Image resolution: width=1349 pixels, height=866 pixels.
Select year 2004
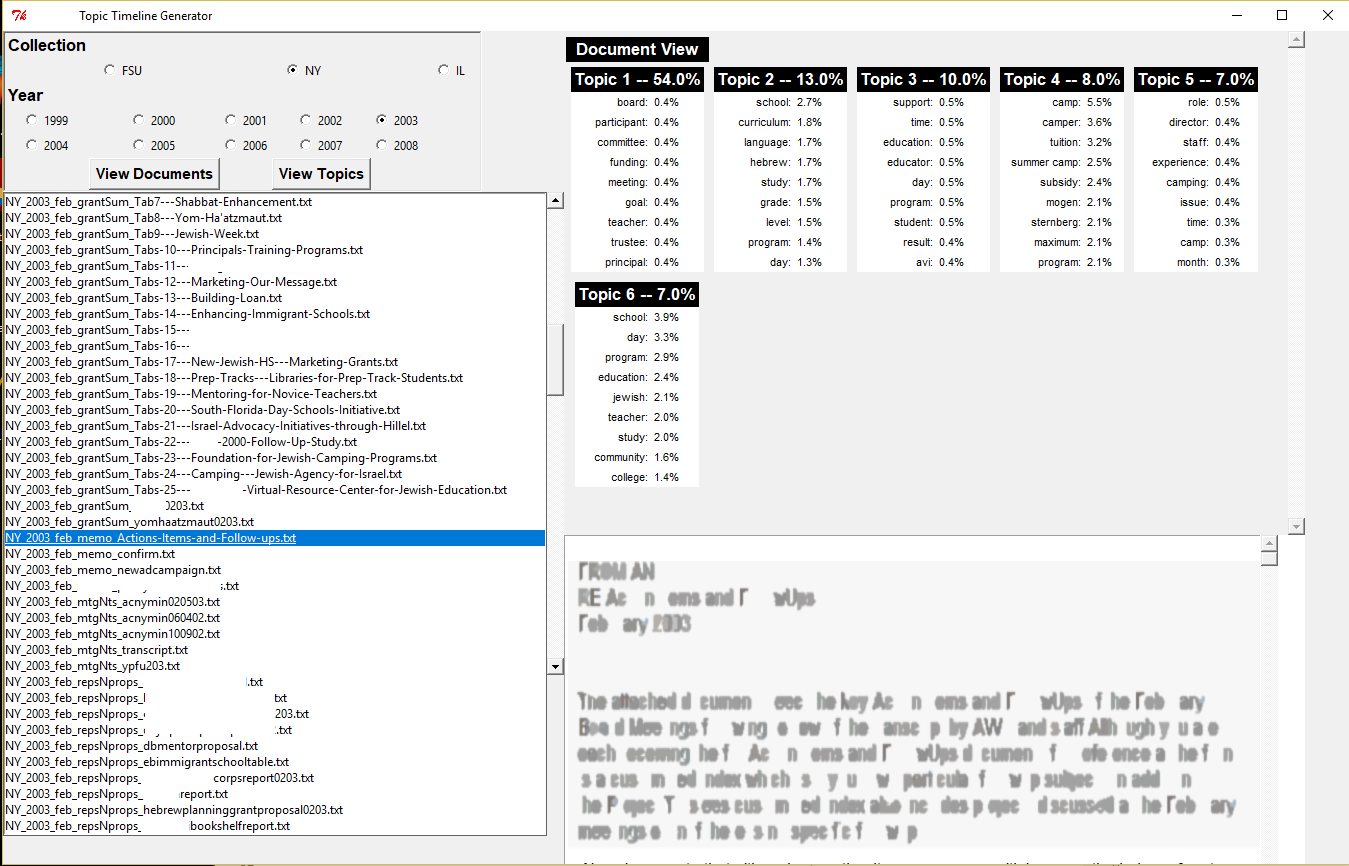pos(31,145)
